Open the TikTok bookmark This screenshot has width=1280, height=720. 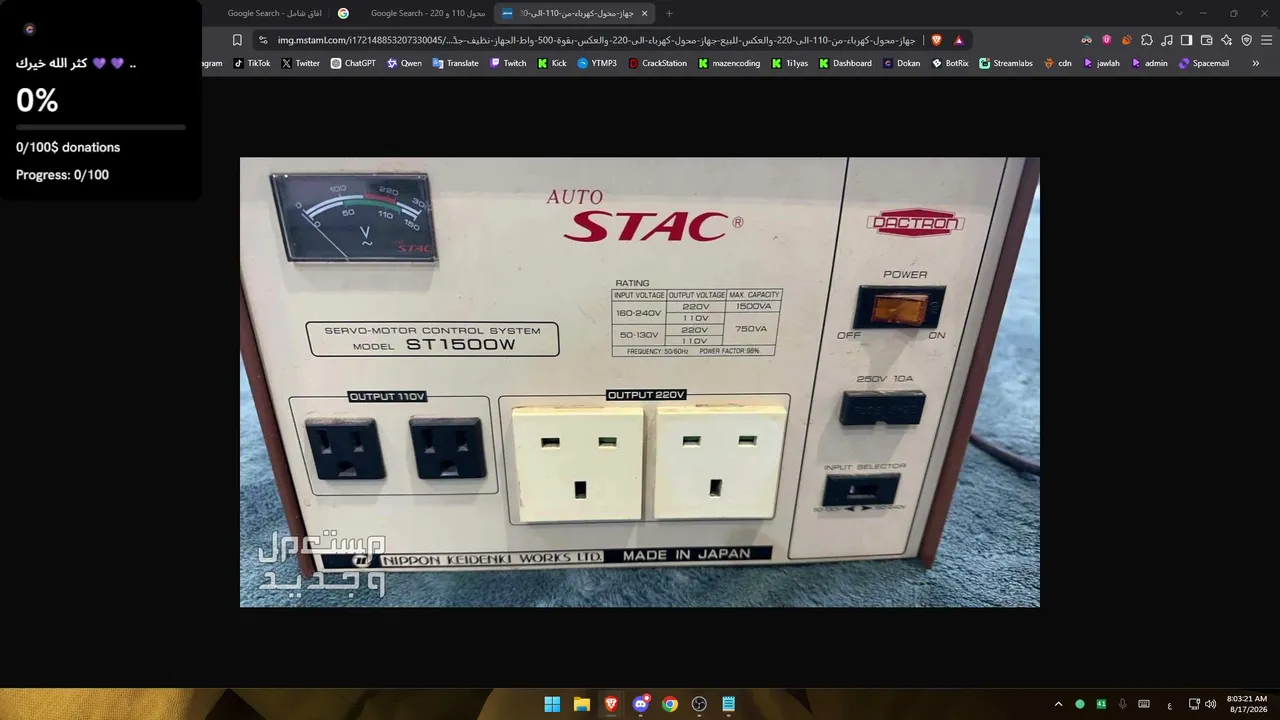(x=252, y=63)
